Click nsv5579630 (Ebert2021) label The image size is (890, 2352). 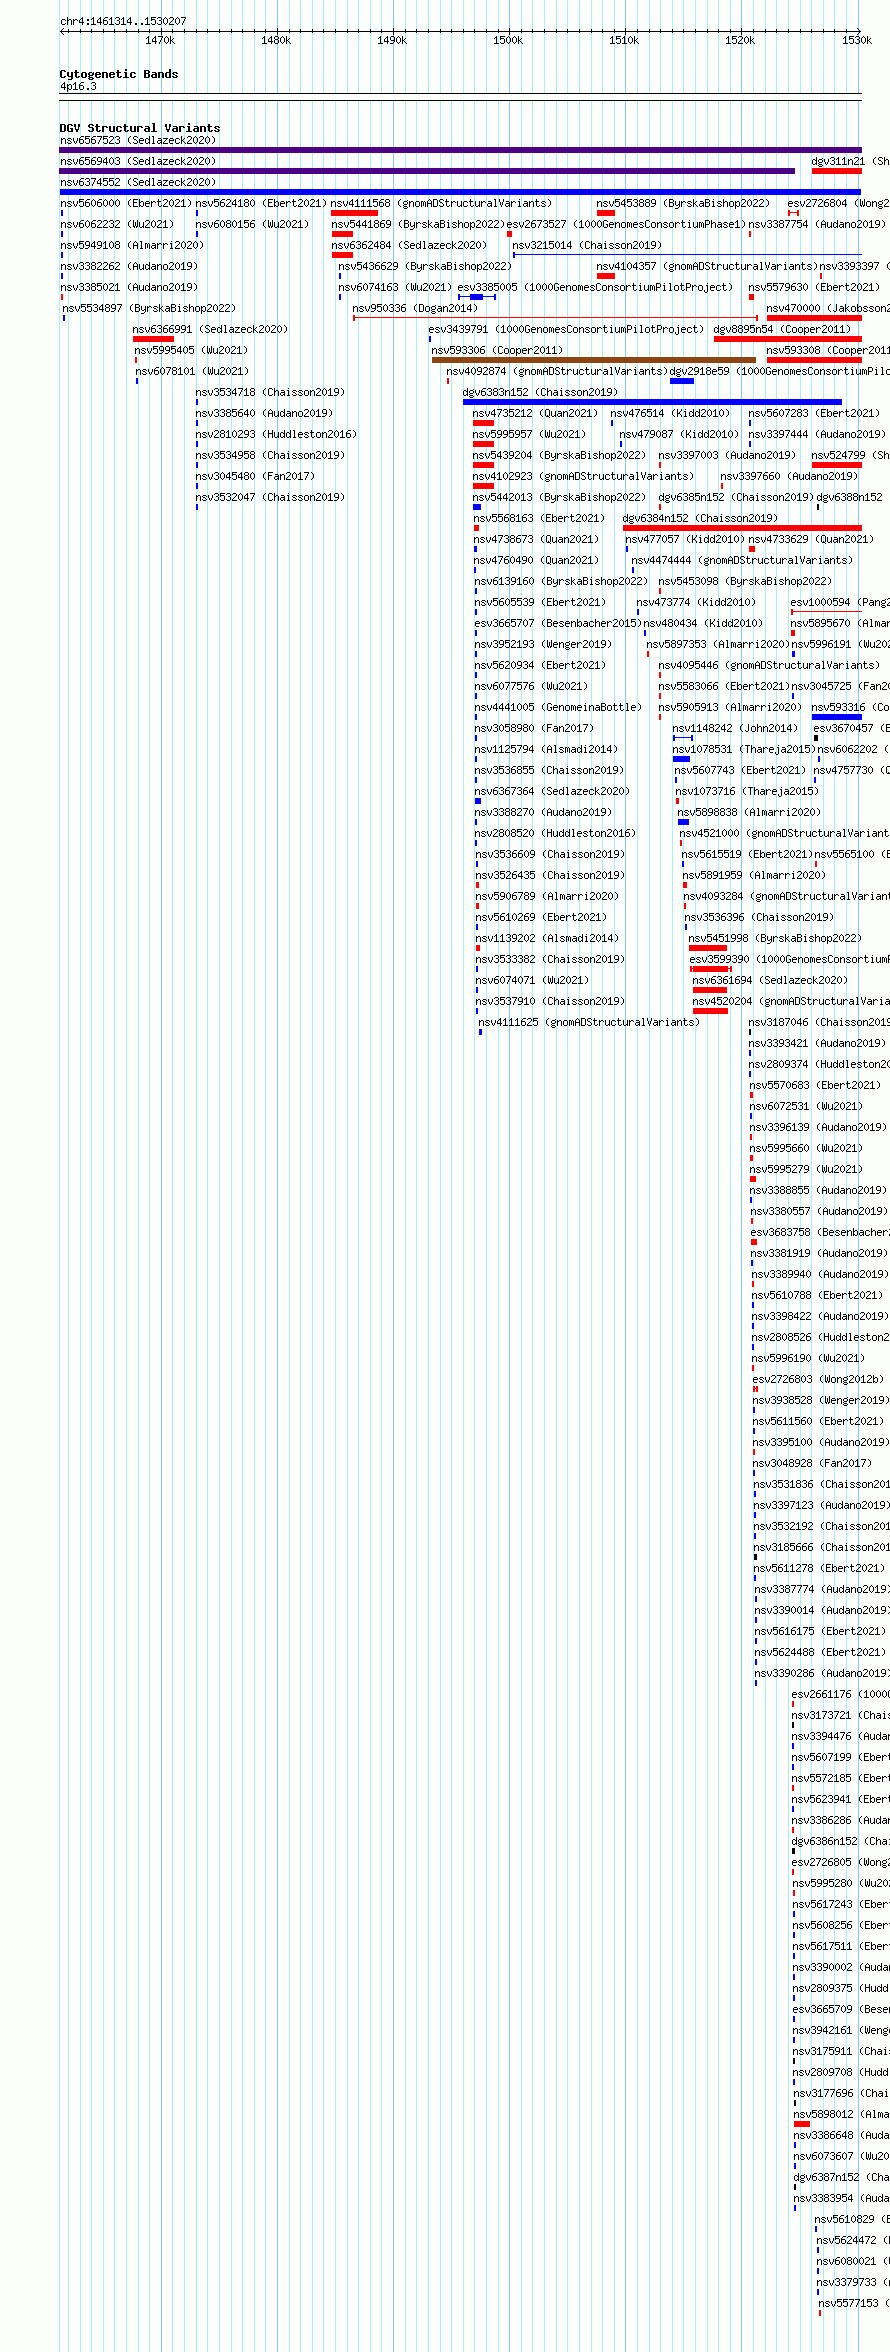tap(814, 287)
